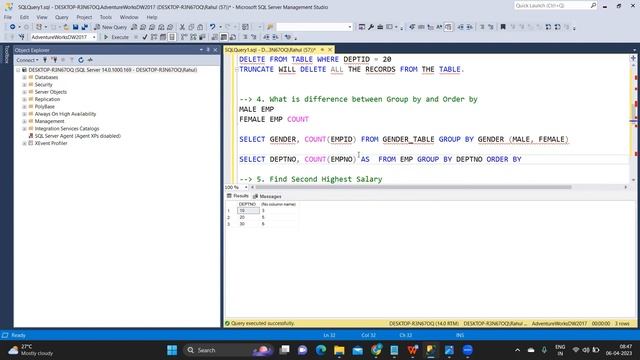Viewport: 640px width, 360px height.
Task: Click the Open File folder icon
Action: click(x=66, y=27)
